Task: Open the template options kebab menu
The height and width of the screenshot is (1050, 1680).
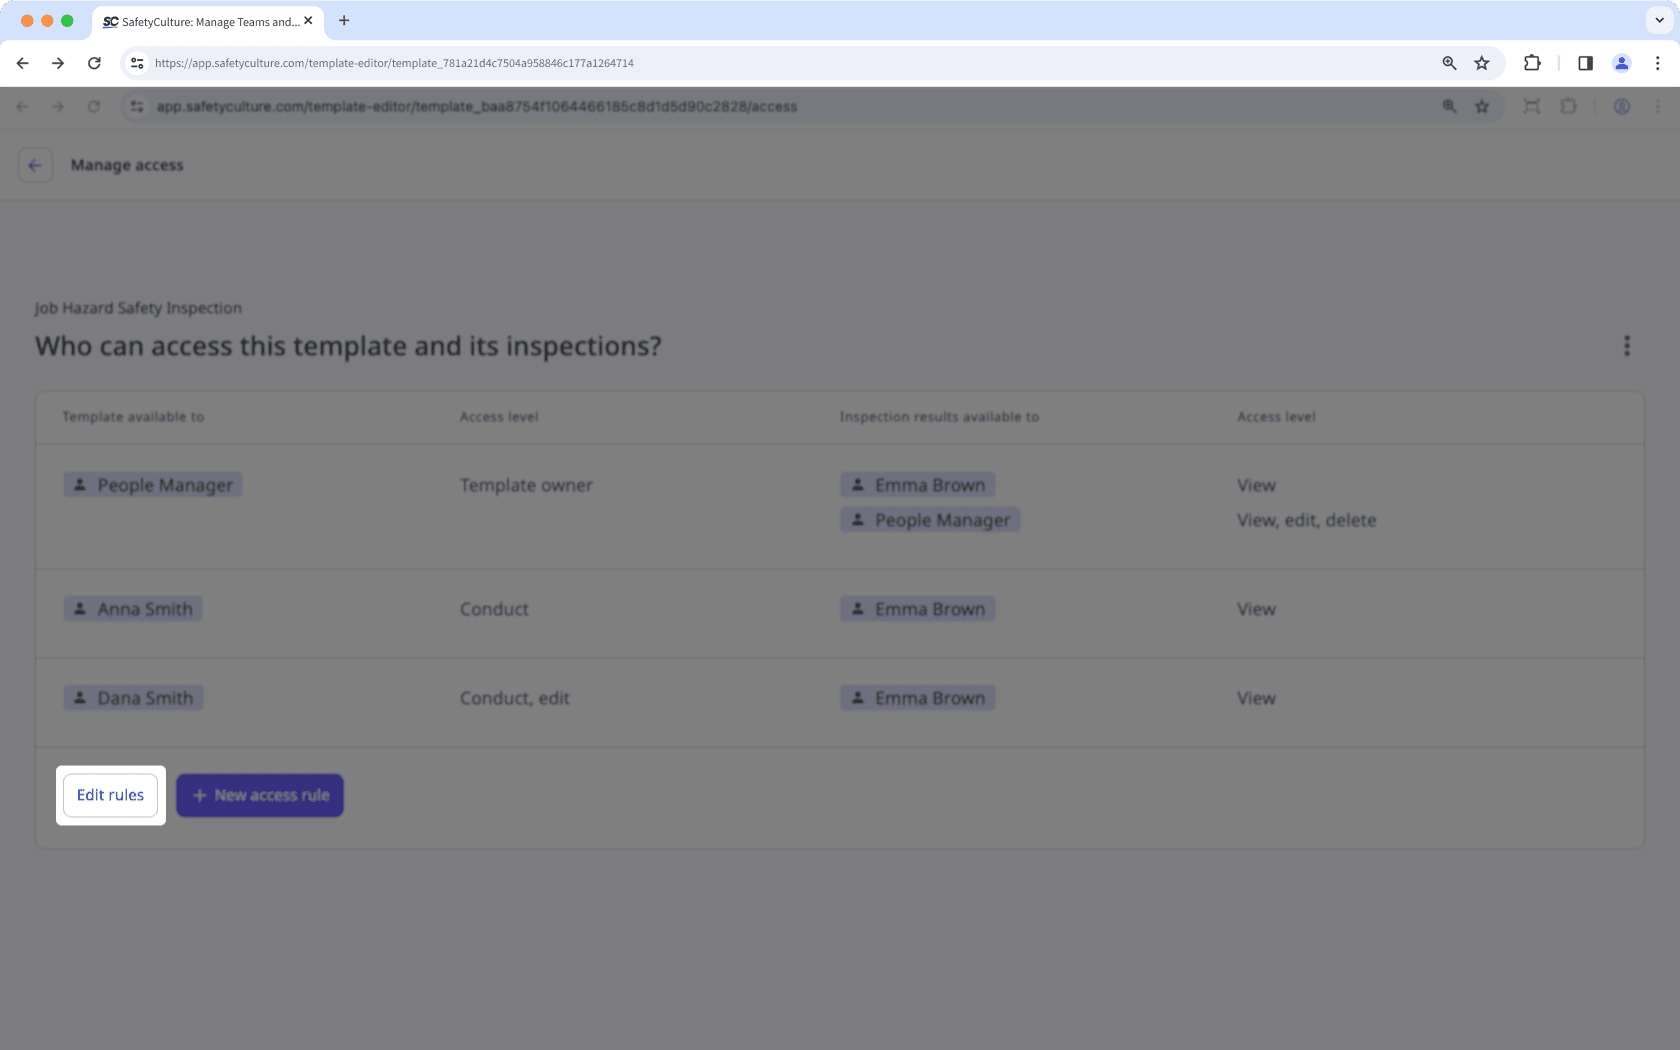Action: [x=1627, y=346]
